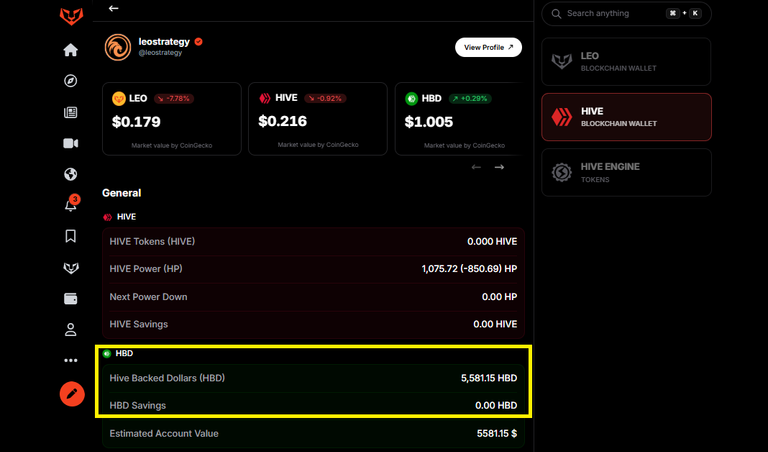Screen dimensions: 768x452
Task: Open the video camera section
Action: pyautogui.click(x=71, y=143)
